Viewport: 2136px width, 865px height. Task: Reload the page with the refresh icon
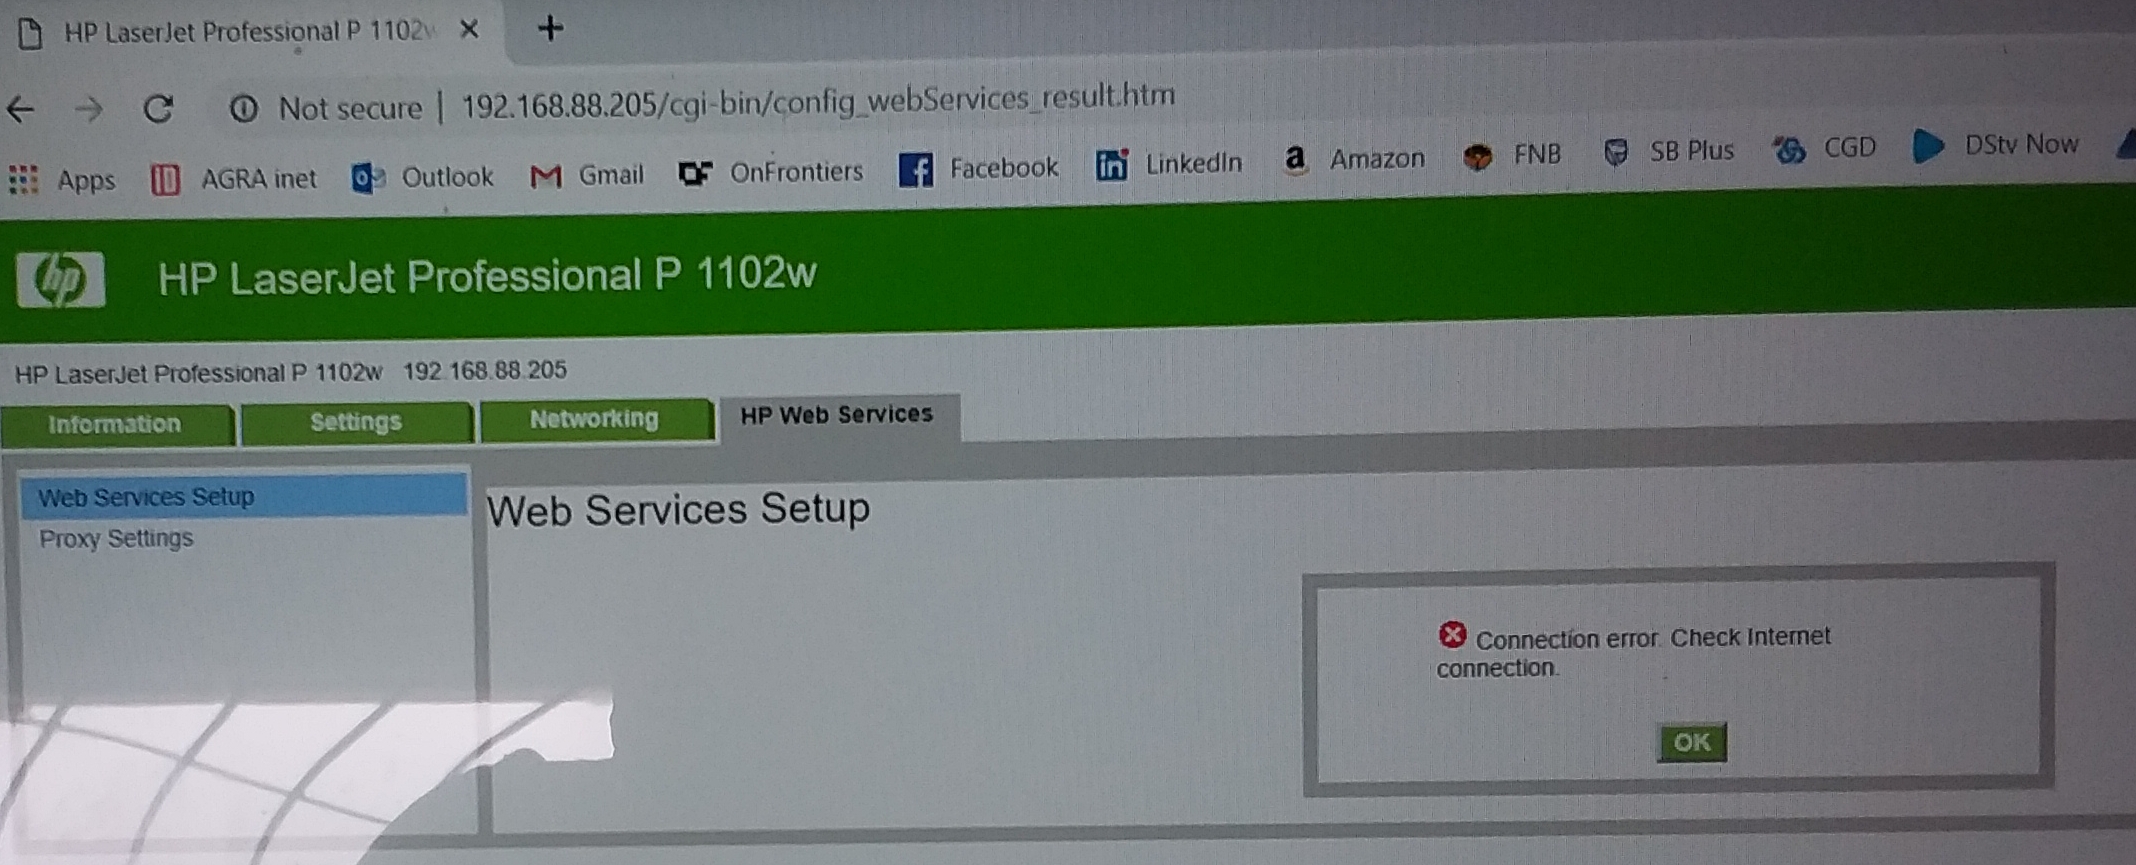point(158,108)
